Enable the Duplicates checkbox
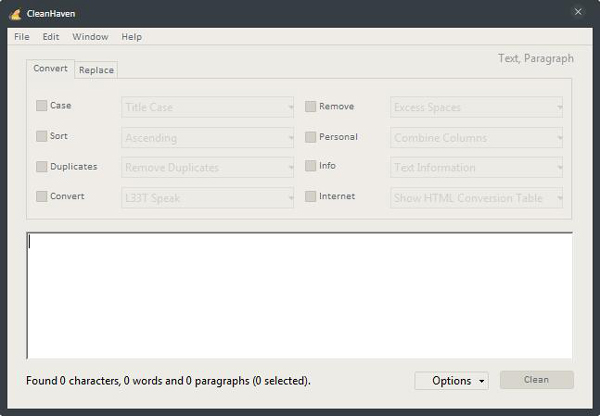Image resolution: width=600 pixels, height=416 pixels. click(41, 166)
